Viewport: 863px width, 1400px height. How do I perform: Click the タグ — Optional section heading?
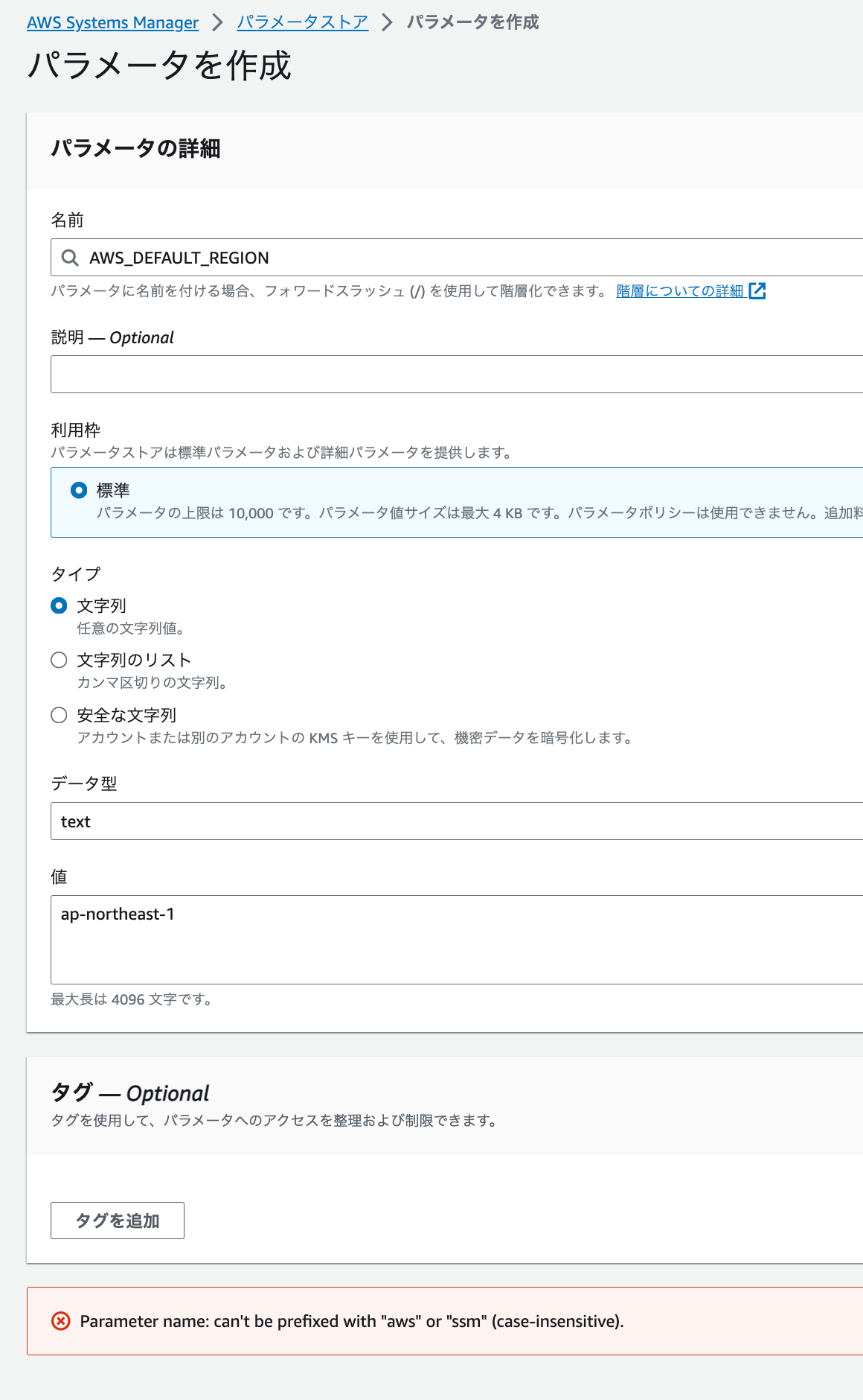tap(130, 1092)
